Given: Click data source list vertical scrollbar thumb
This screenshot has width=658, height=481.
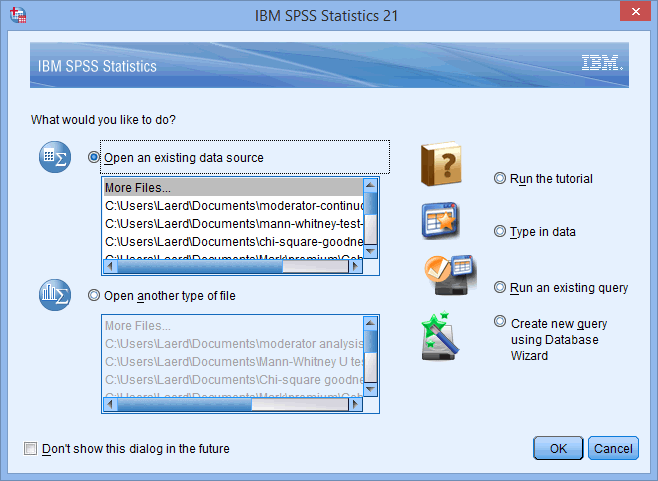Looking at the screenshot, I should pyautogui.click(x=371, y=204).
